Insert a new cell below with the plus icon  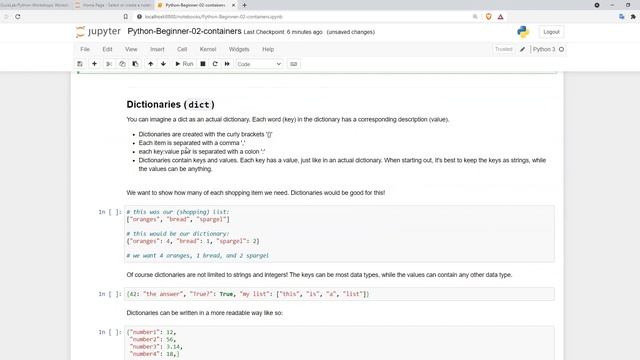[x=94, y=64]
